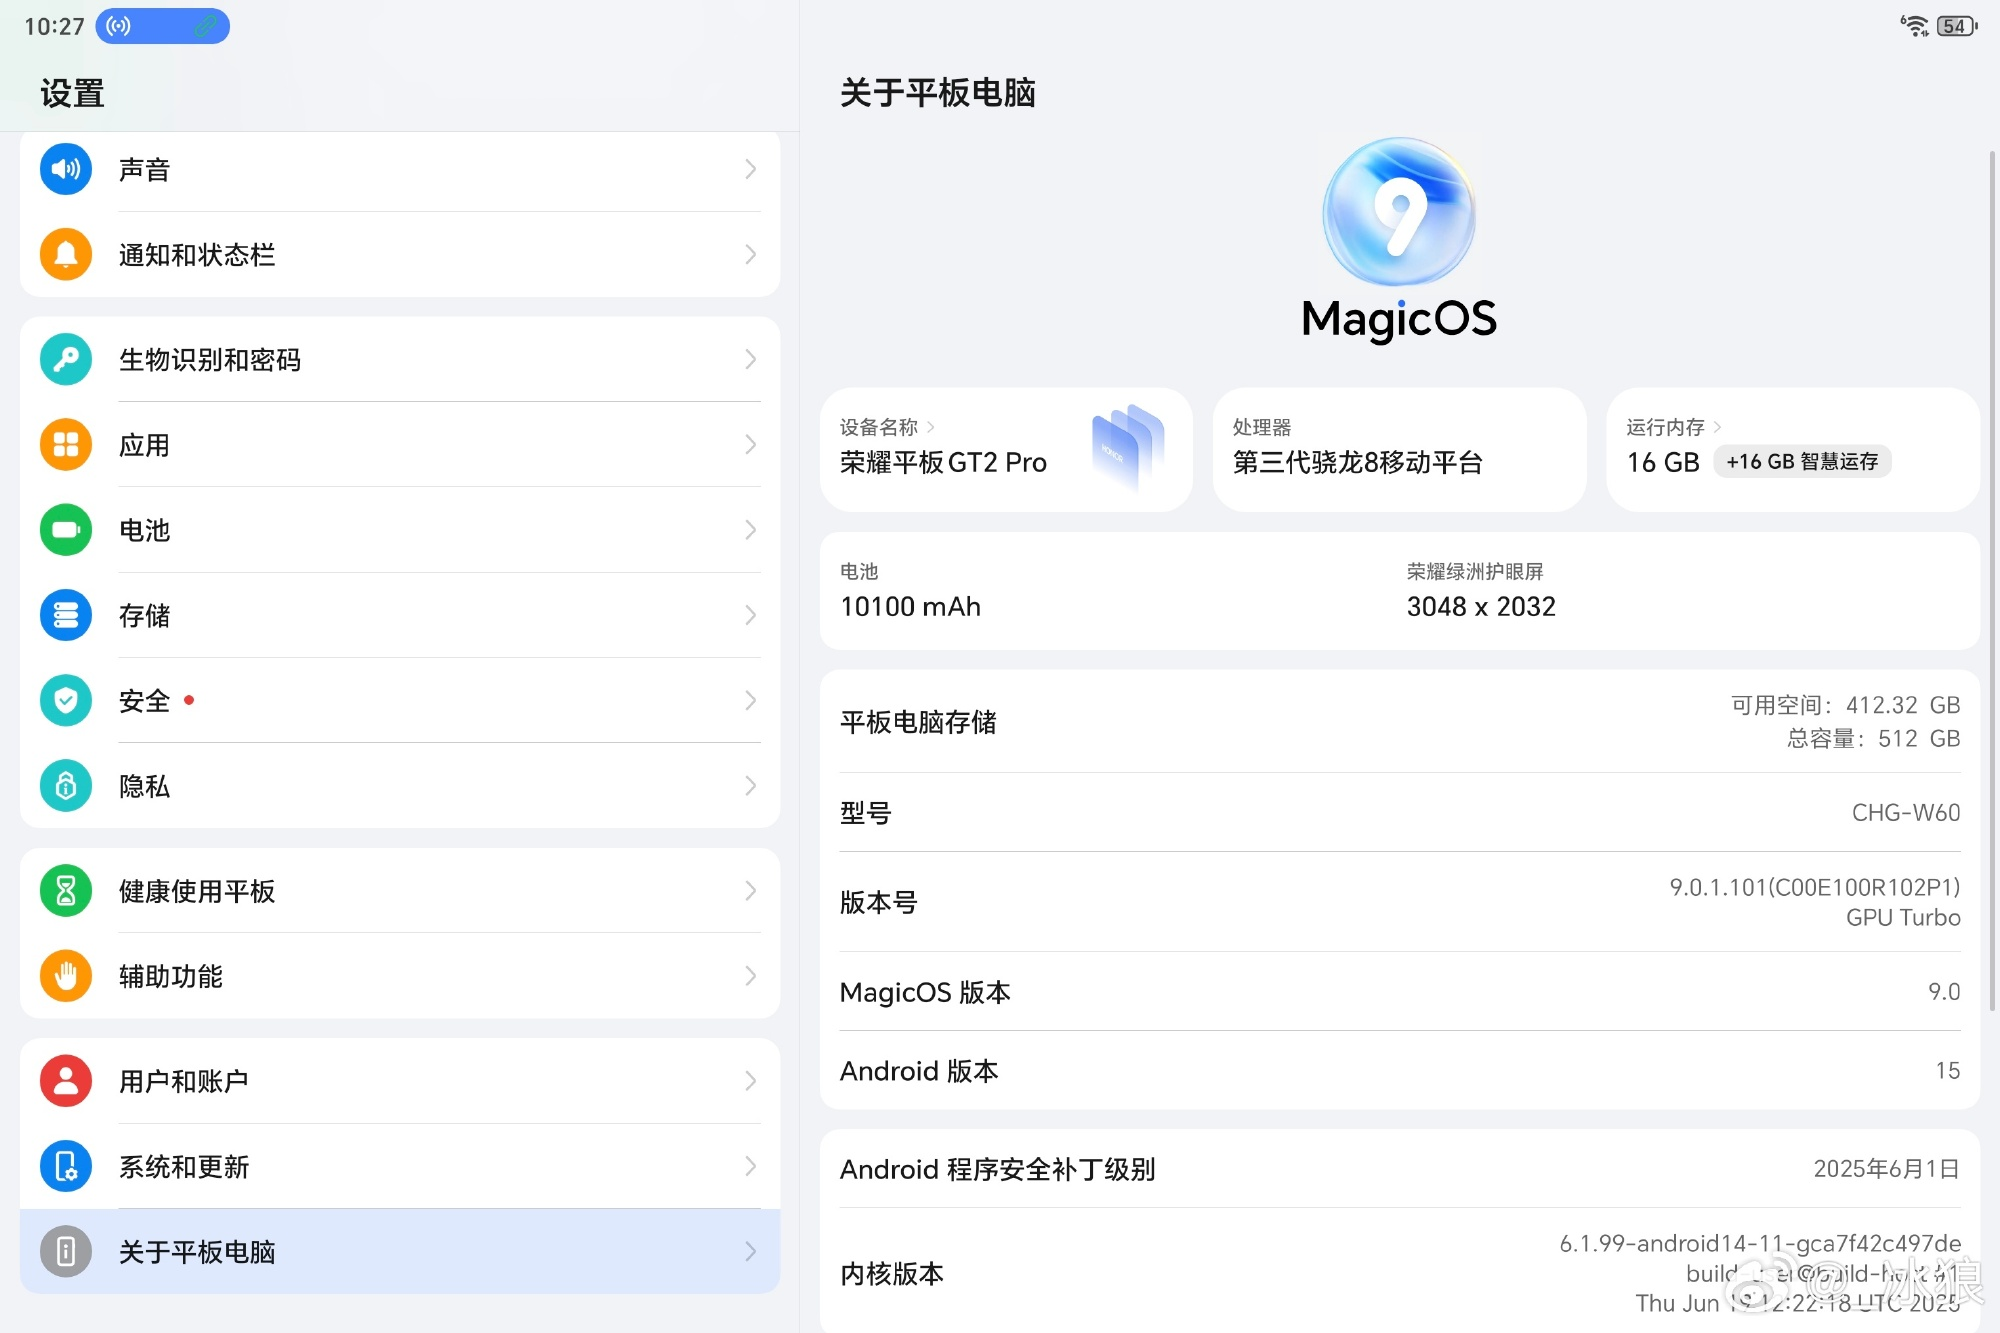
Task: Expand chevron on 系统和更新 row
Action: (750, 1166)
